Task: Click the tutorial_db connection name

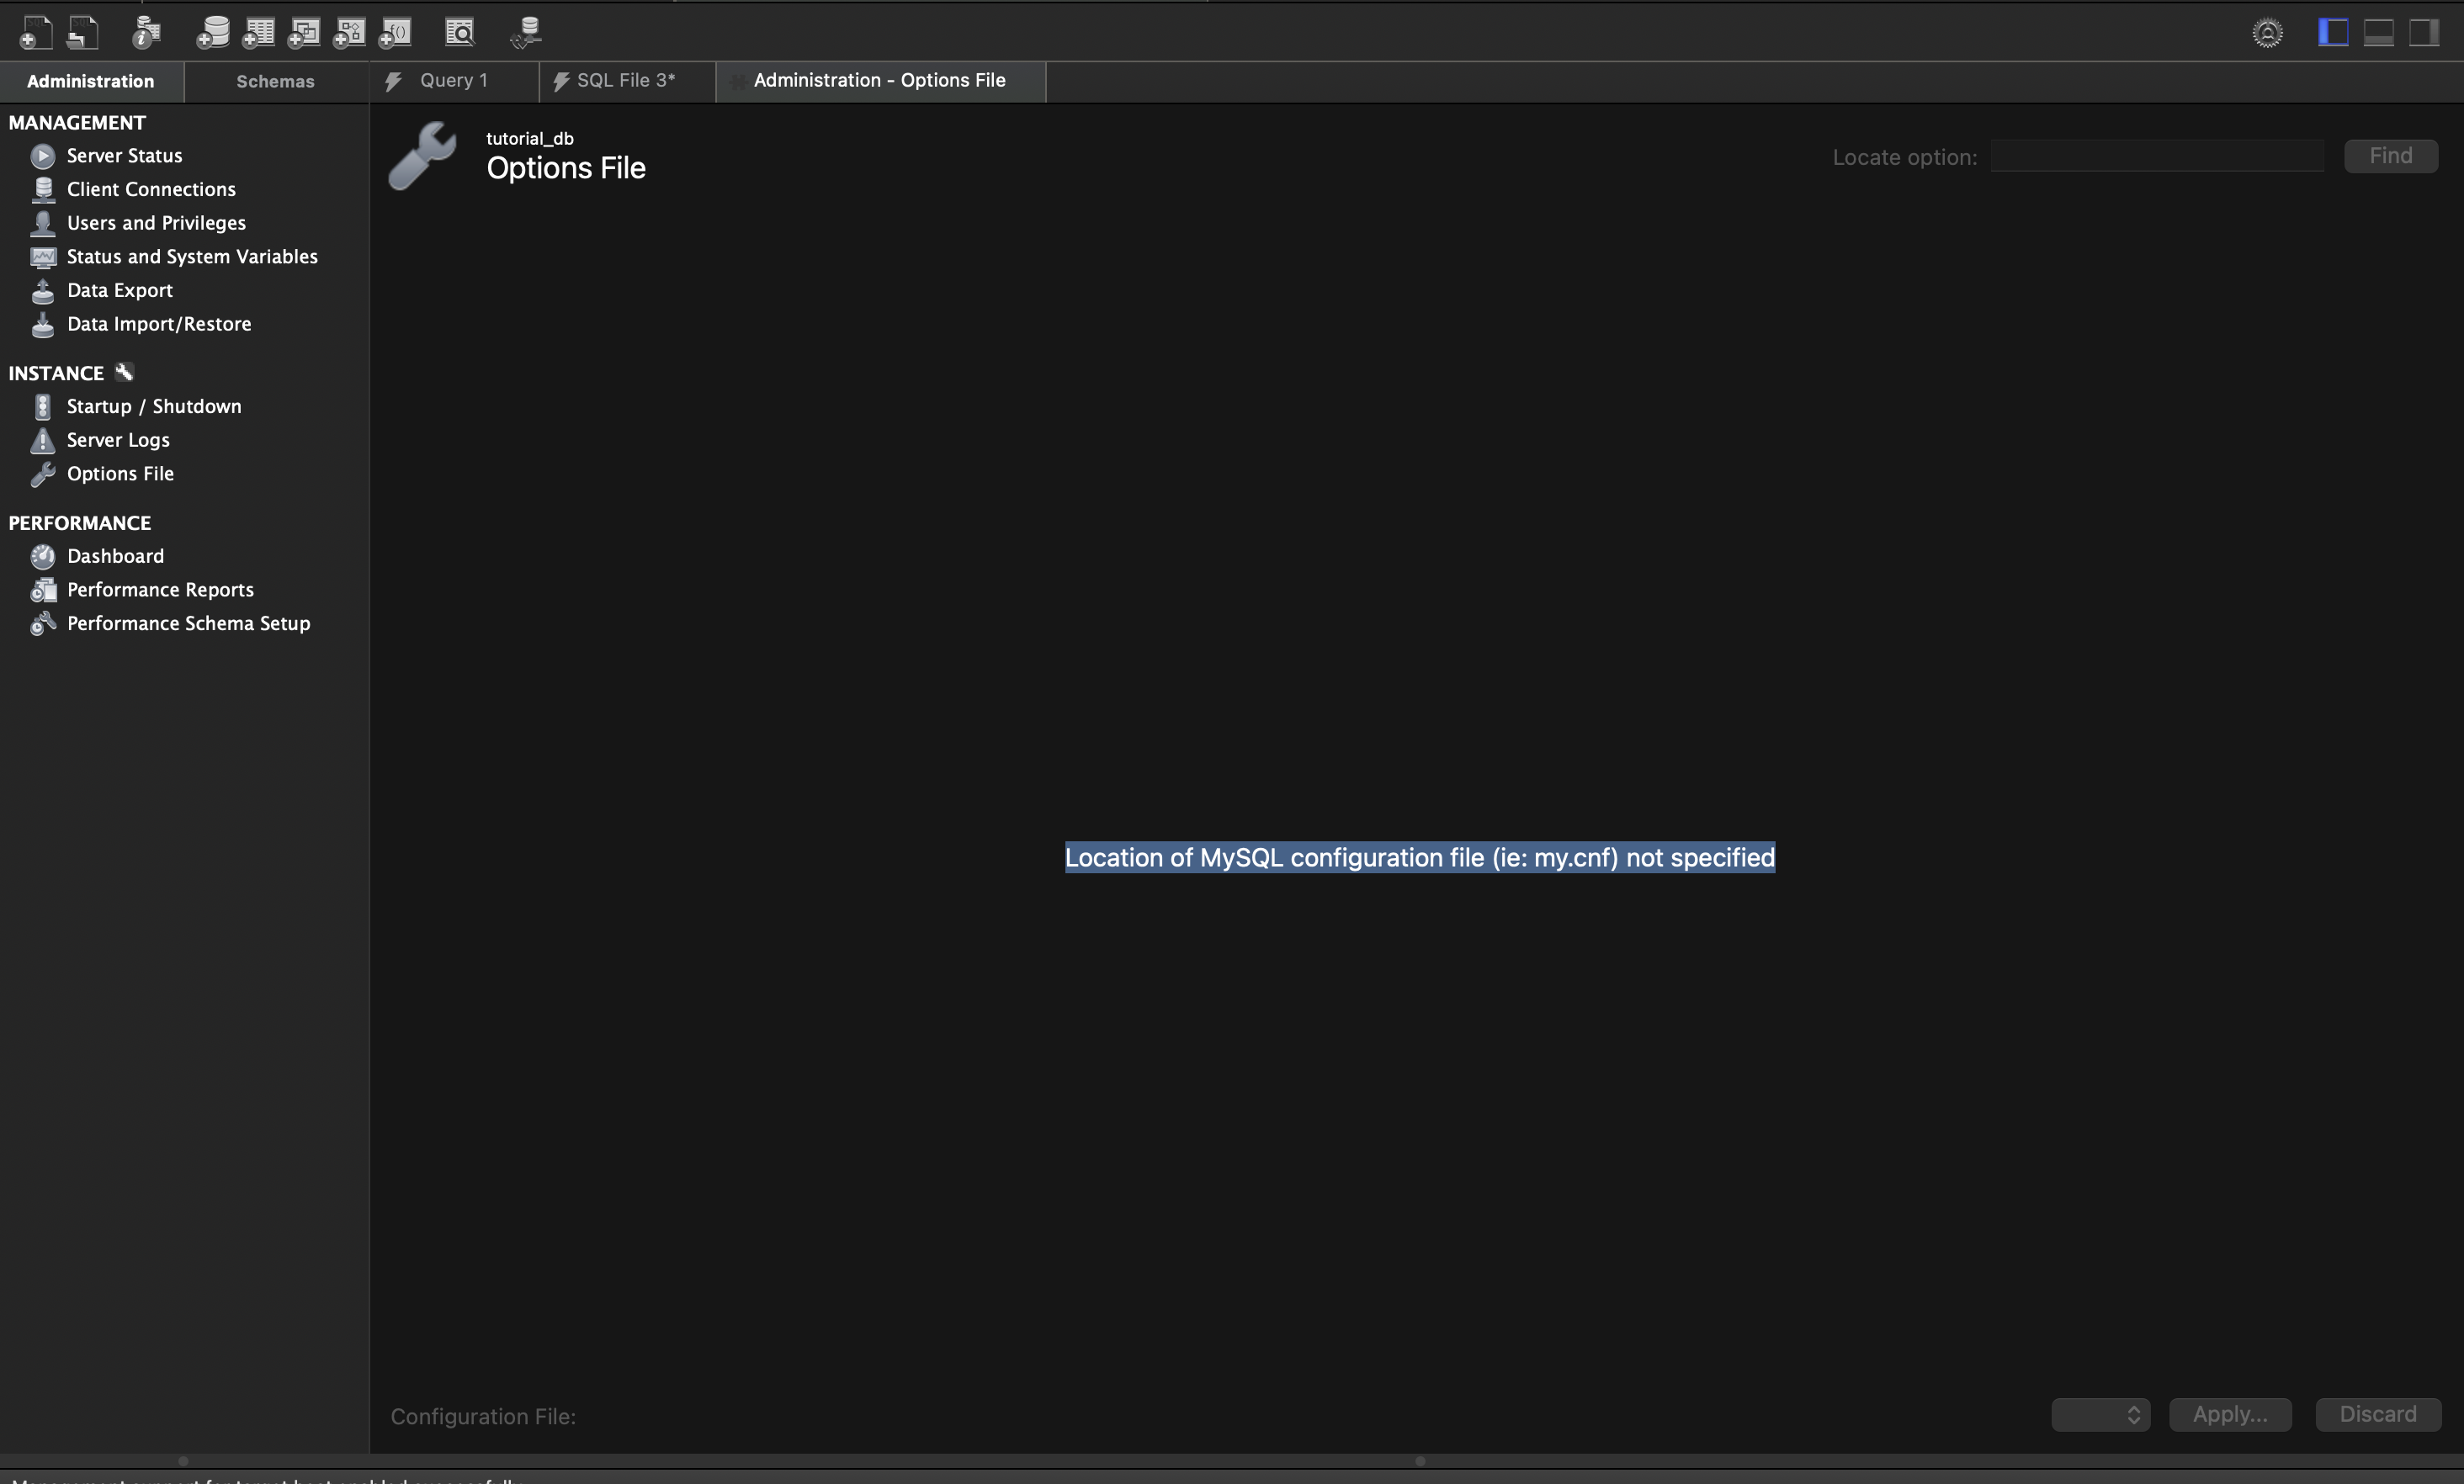Action: (x=530, y=138)
